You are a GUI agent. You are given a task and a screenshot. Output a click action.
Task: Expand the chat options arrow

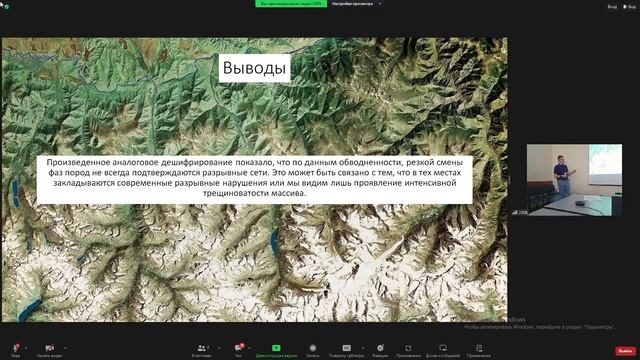click(x=249, y=348)
